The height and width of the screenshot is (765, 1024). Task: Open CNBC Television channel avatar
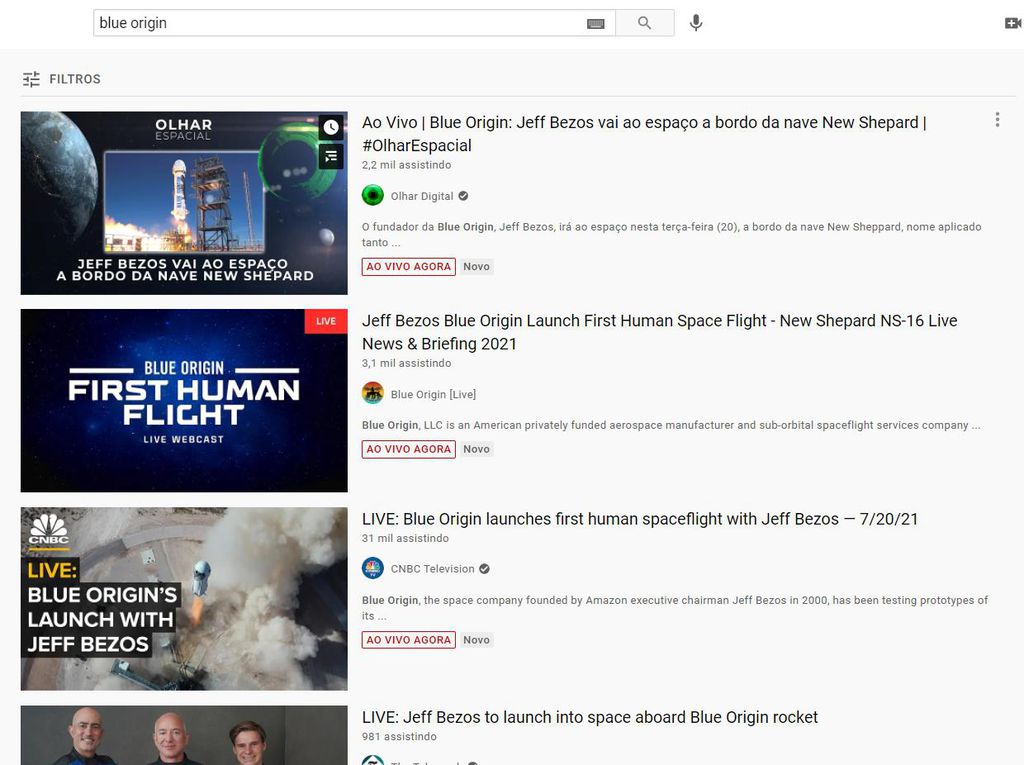(x=373, y=568)
